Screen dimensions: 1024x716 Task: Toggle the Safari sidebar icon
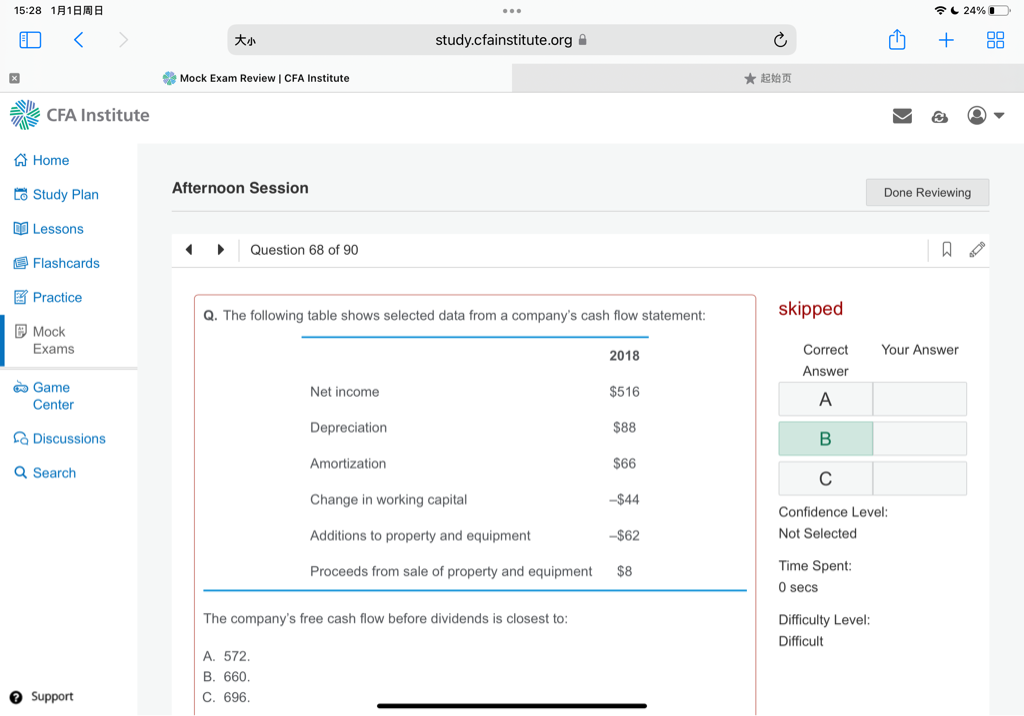[x=30, y=40]
